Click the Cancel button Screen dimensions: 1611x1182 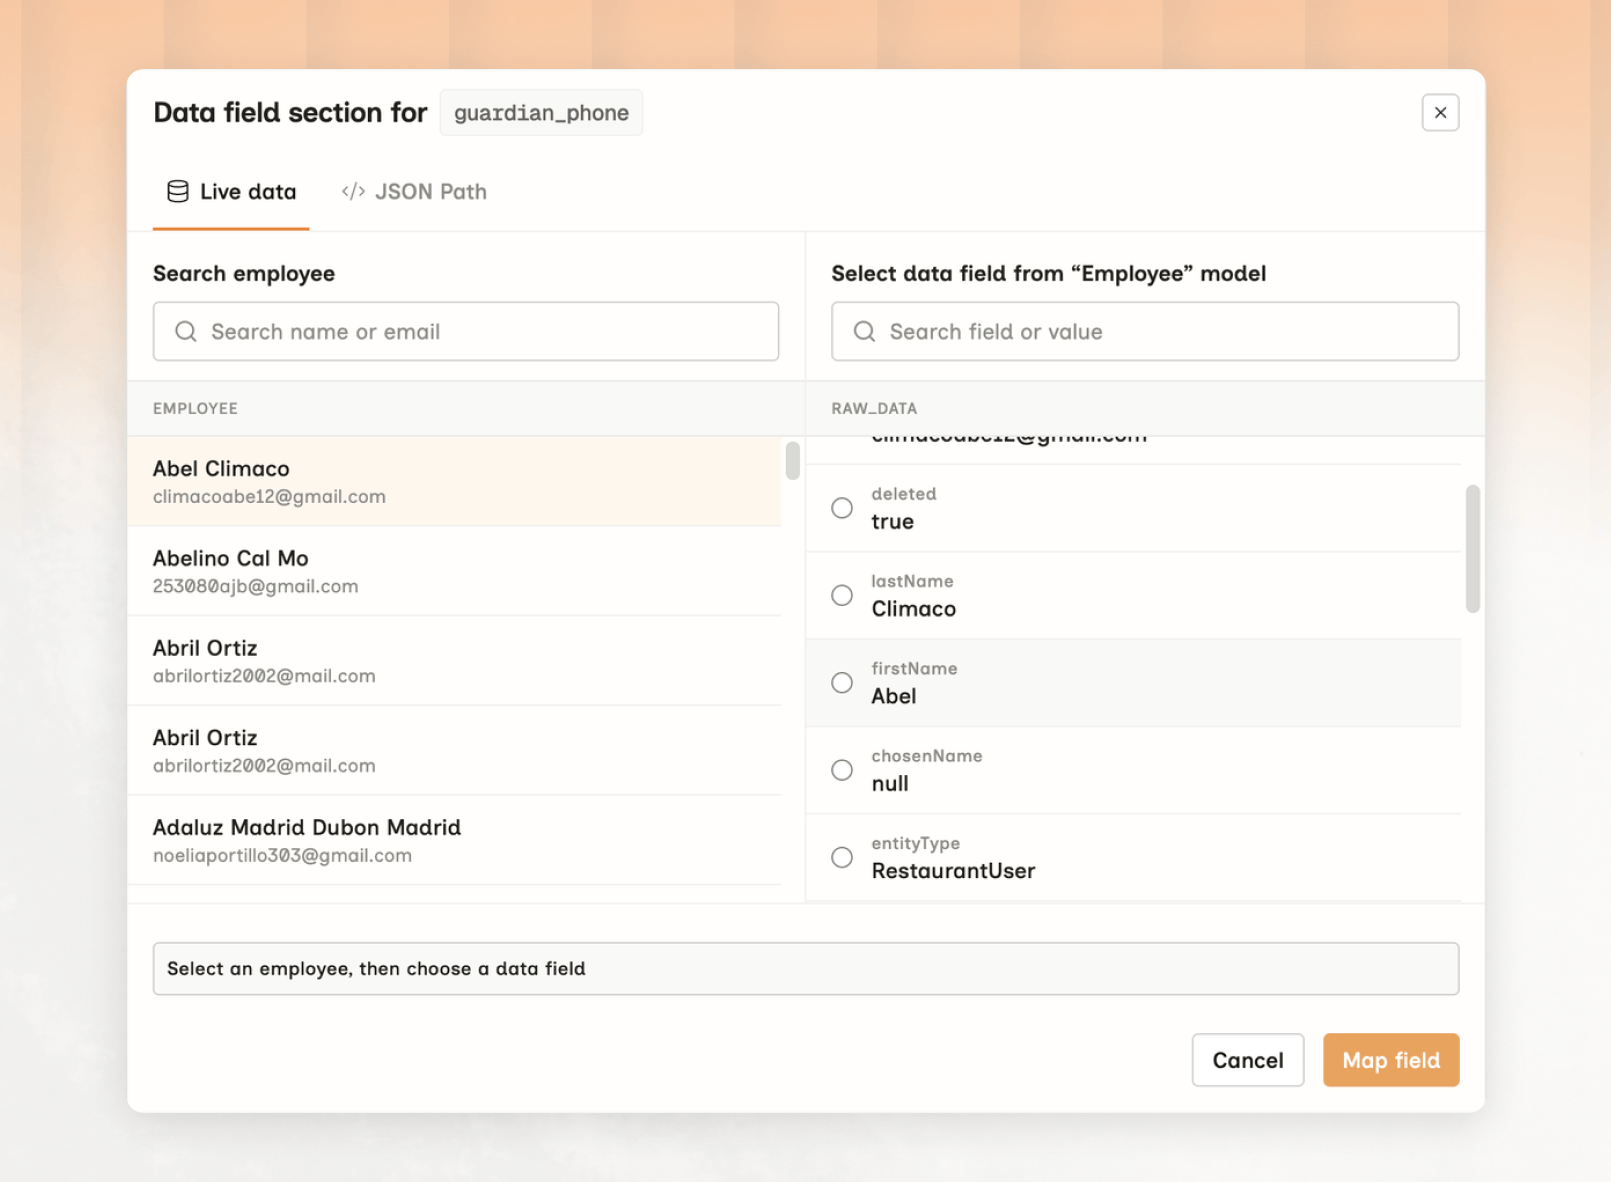[x=1247, y=1060]
